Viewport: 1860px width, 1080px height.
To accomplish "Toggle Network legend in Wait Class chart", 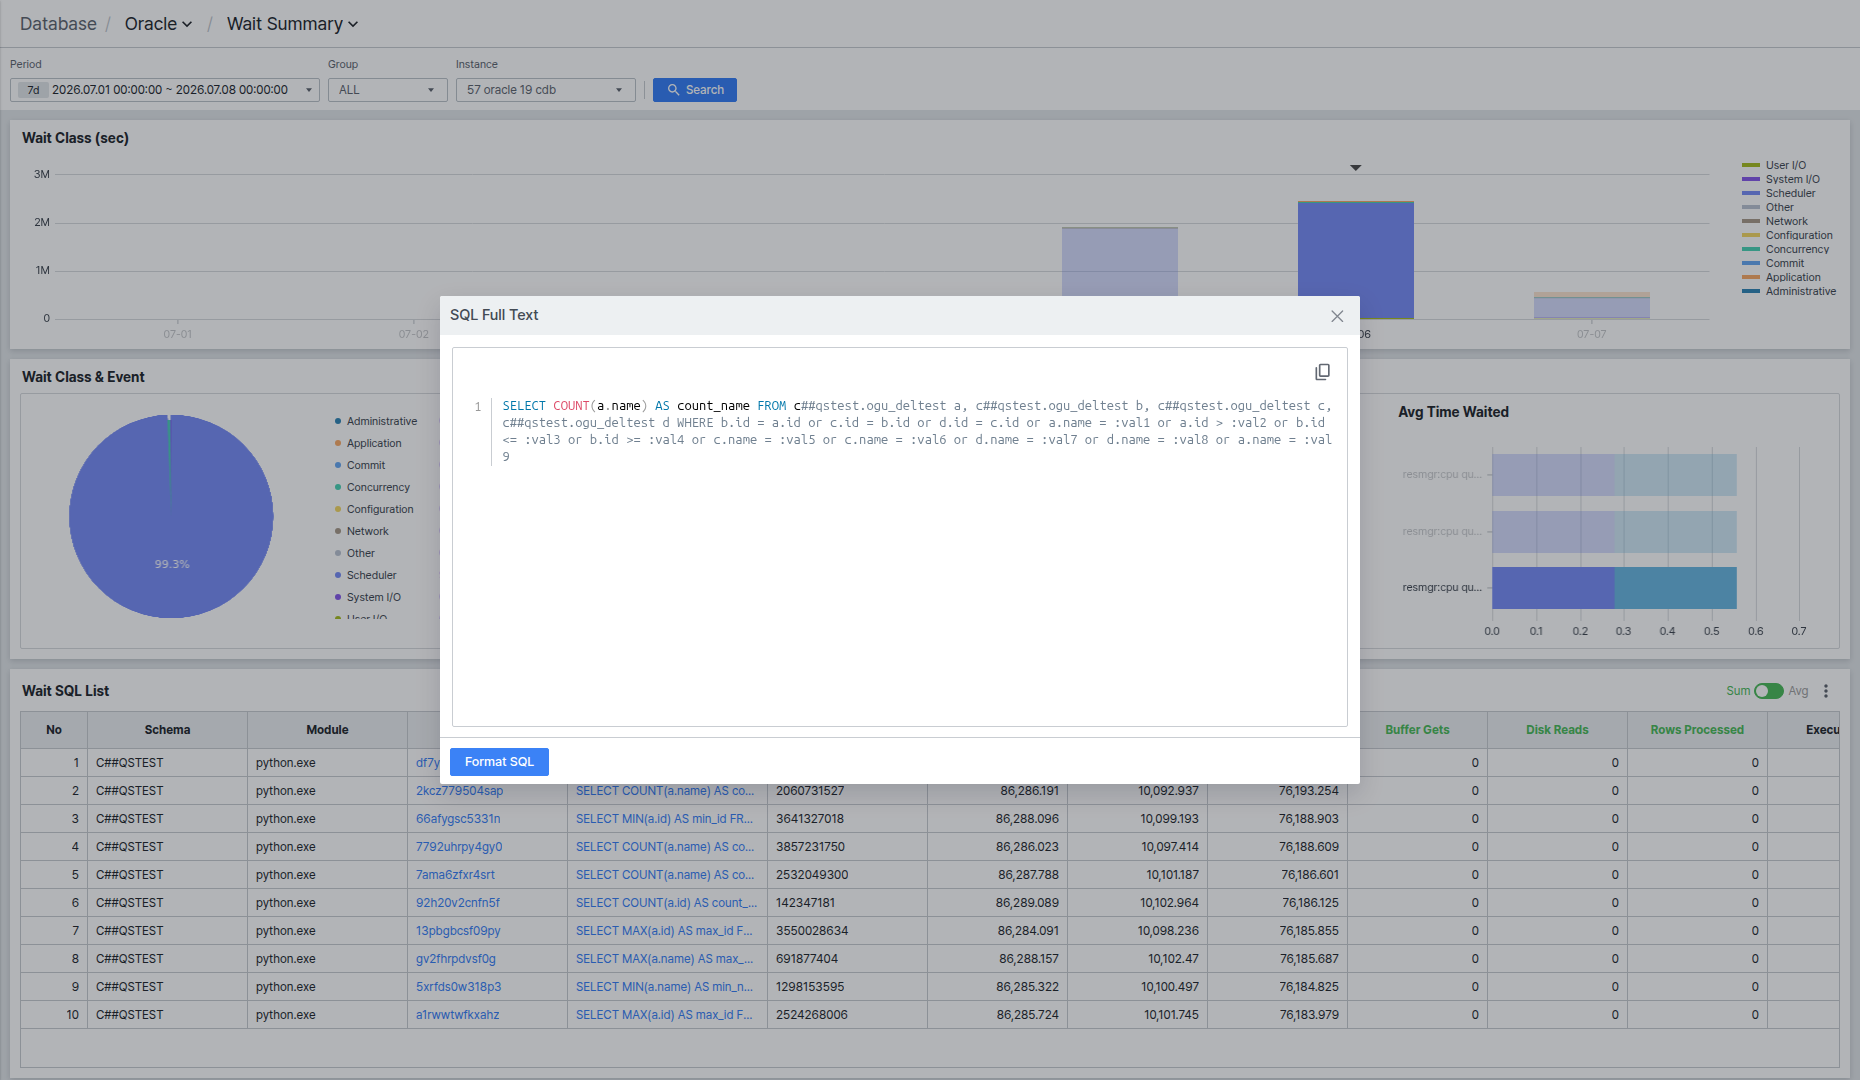I will [1775, 221].
